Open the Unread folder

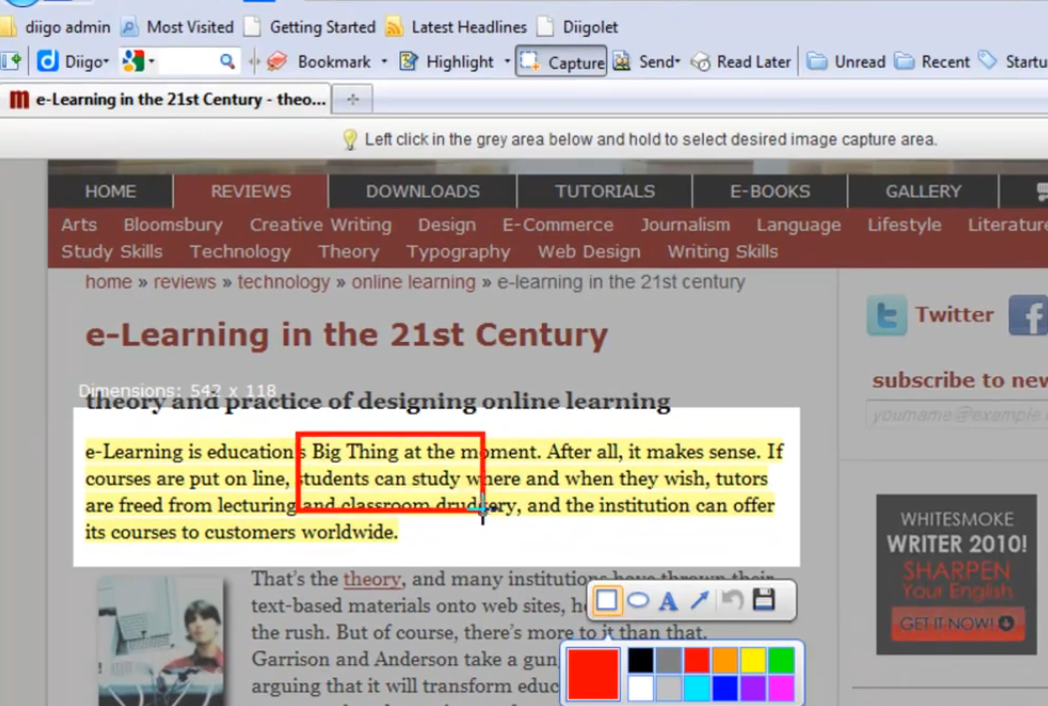pos(846,62)
